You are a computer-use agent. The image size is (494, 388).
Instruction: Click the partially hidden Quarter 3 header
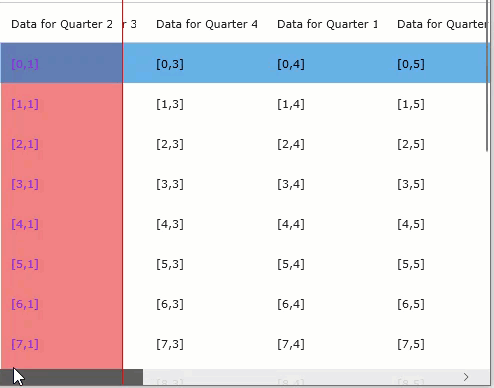tap(130, 24)
